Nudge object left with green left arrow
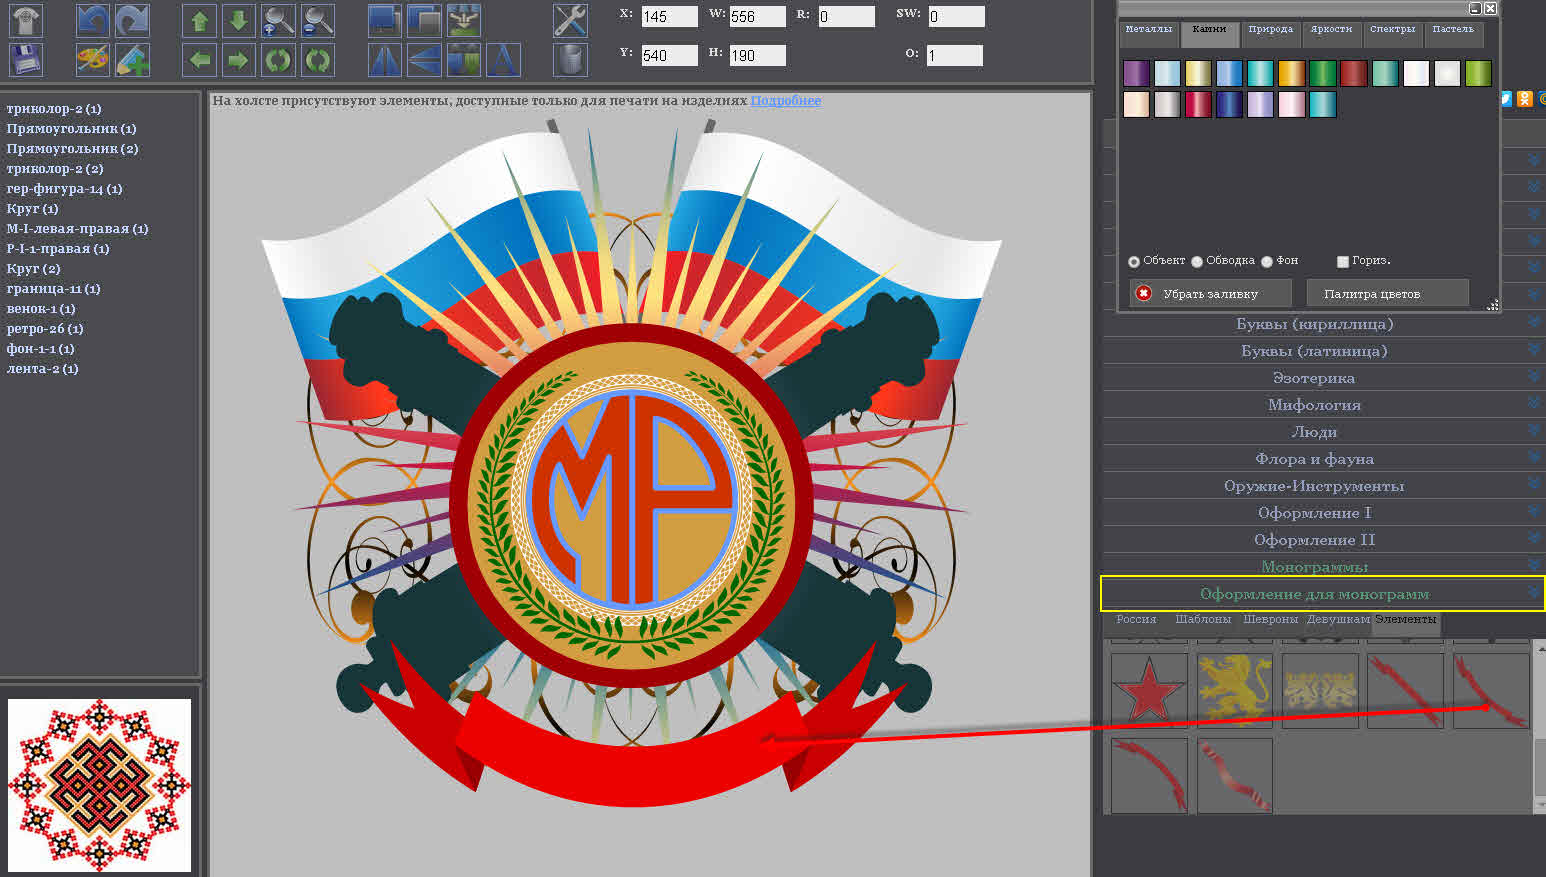1546x877 pixels. (x=200, y=60)
